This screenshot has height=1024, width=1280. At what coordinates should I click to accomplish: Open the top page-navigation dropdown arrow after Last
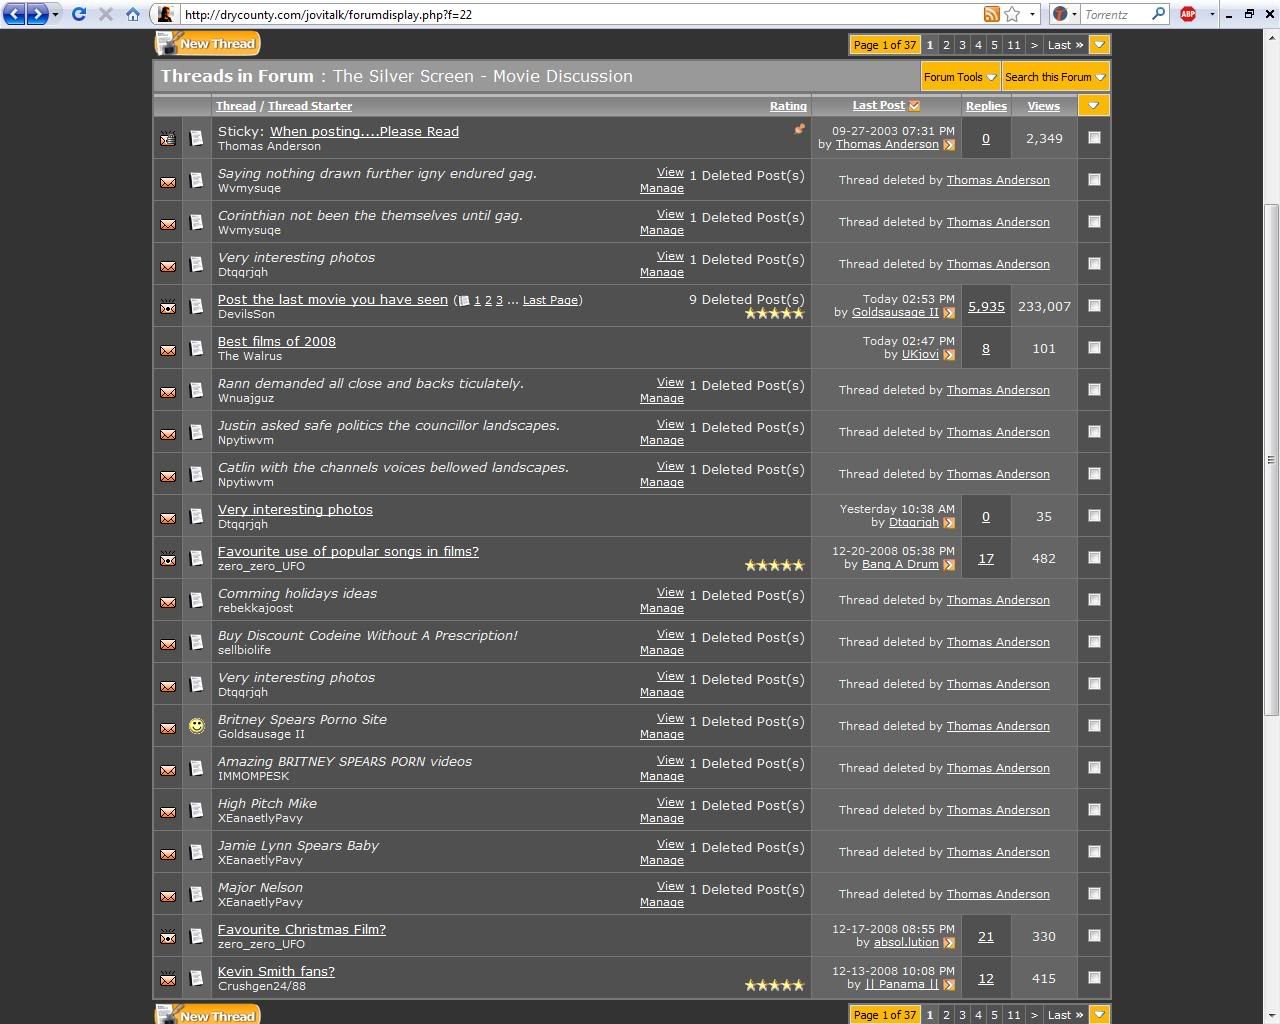[x=1099, y=45]
